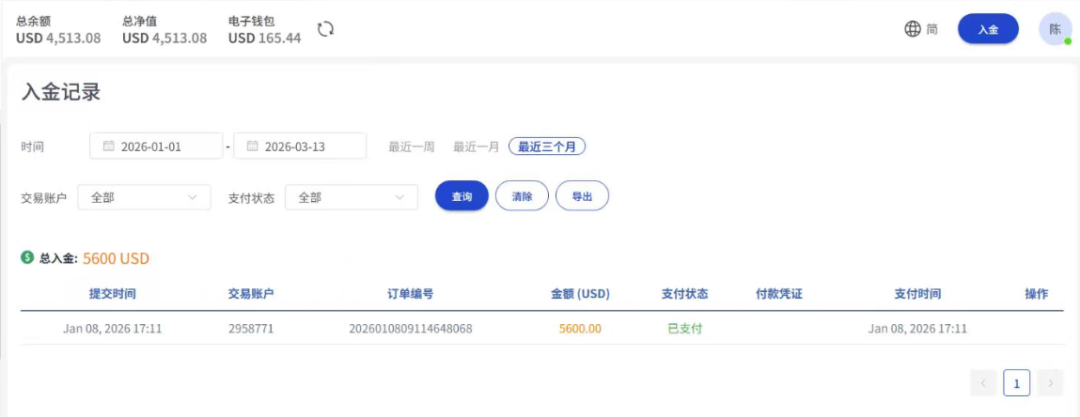Image resolution: width=1080 pixels, height=417 pixels.
Task: Click the globe language icon
Action: 912,29
